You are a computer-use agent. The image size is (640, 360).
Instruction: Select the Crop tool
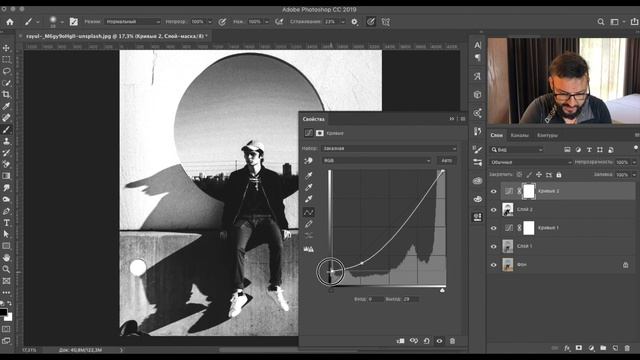[x=6, y=94]
